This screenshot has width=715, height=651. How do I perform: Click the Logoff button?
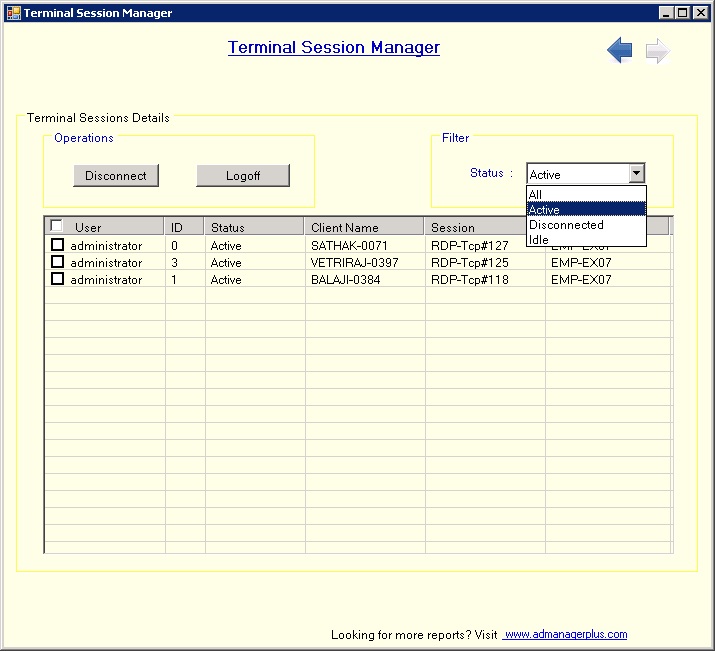click(243, 176)
